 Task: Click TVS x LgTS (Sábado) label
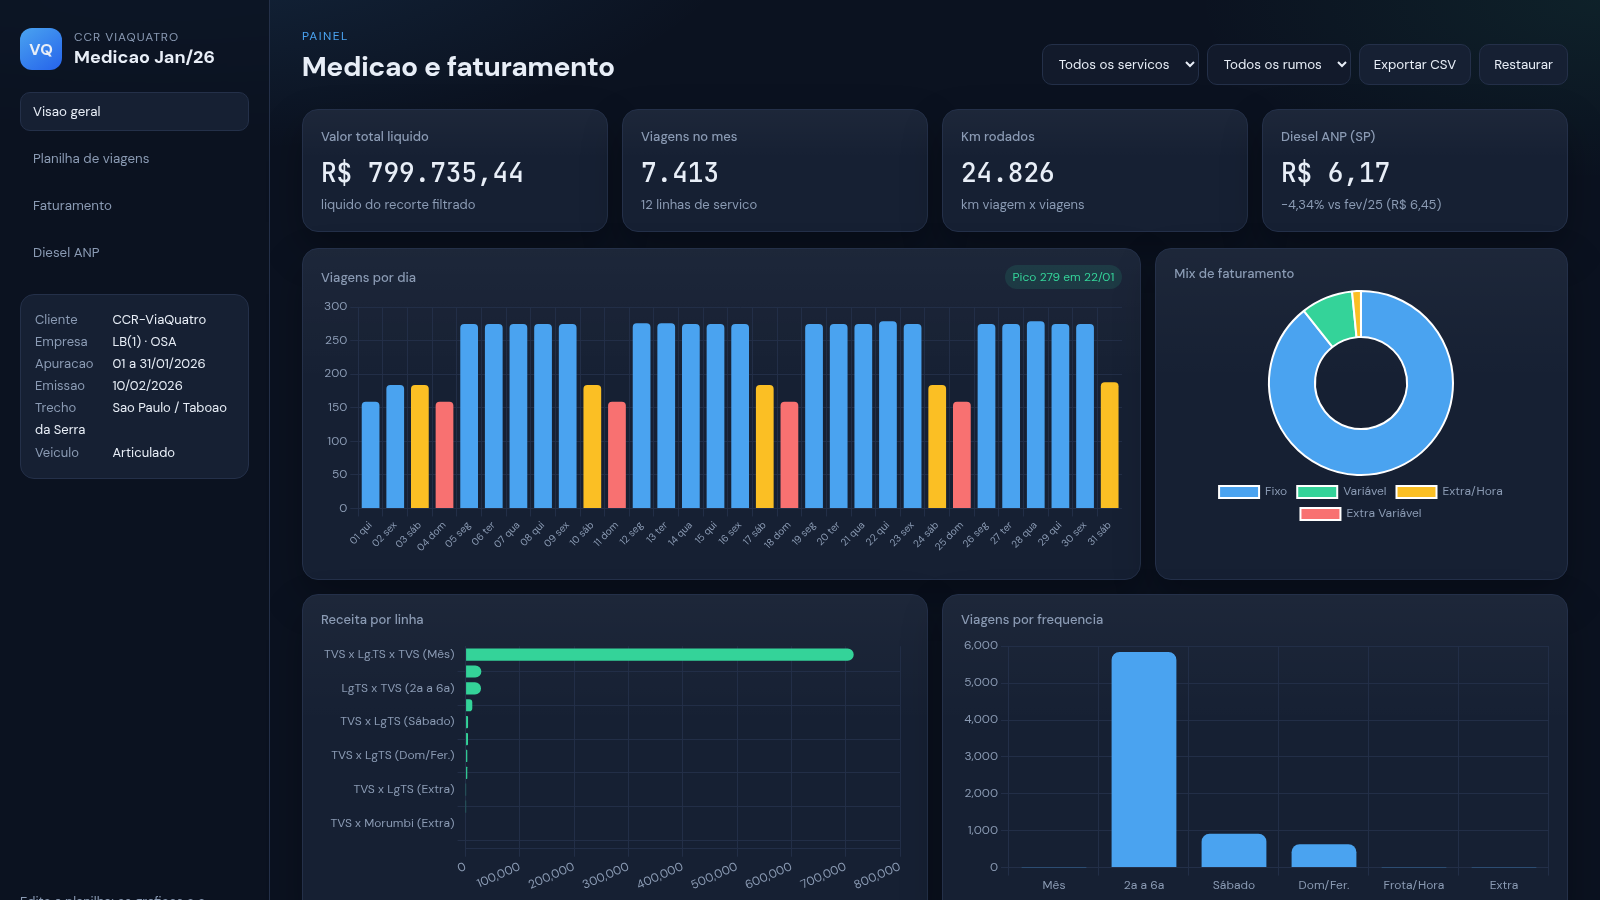click(397, 721)
